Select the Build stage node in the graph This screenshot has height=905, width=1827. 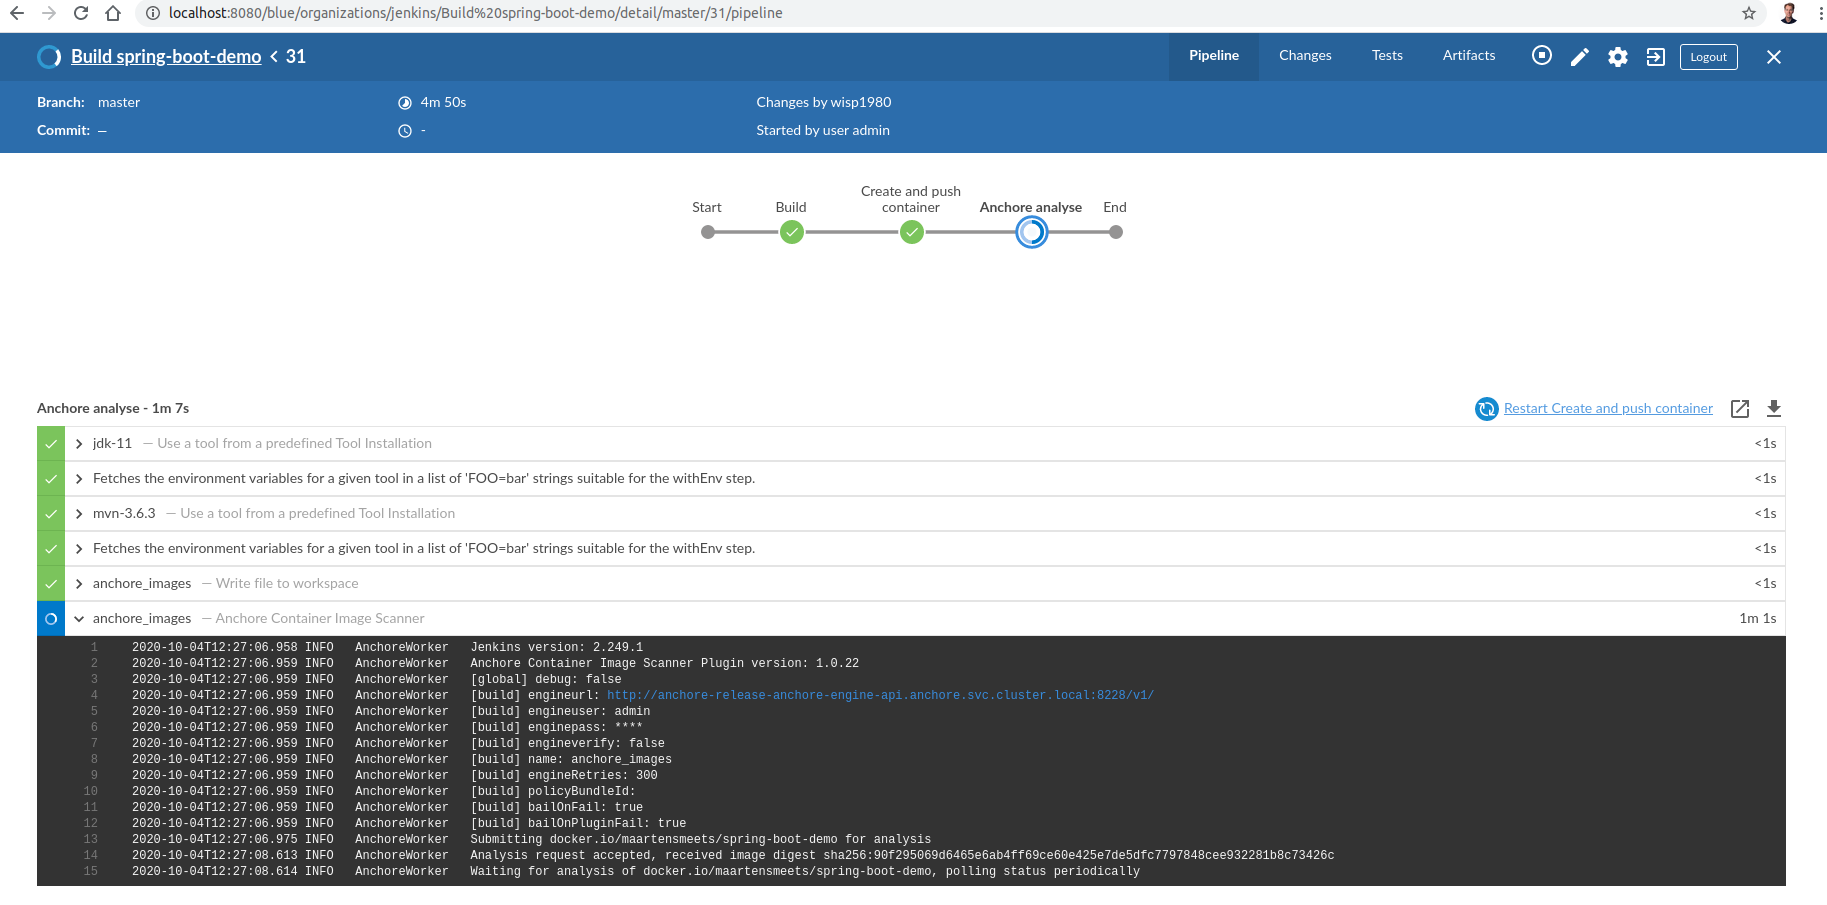(791, 232)
